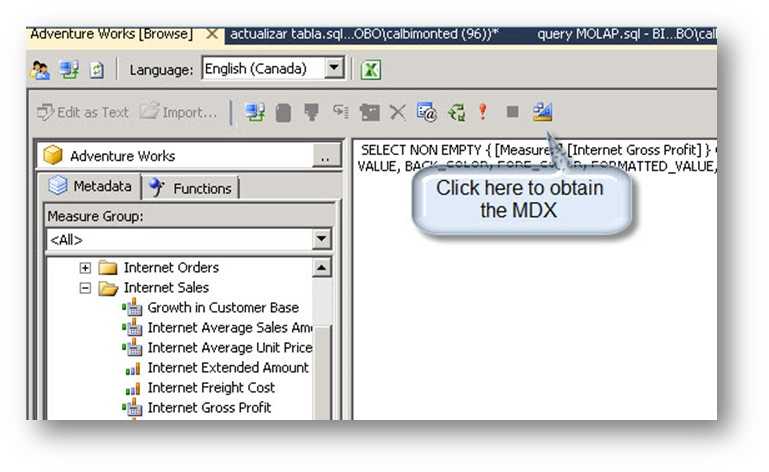Expand the Internet Orders folder
The image size is (769, 472).
tap(85, 268)
